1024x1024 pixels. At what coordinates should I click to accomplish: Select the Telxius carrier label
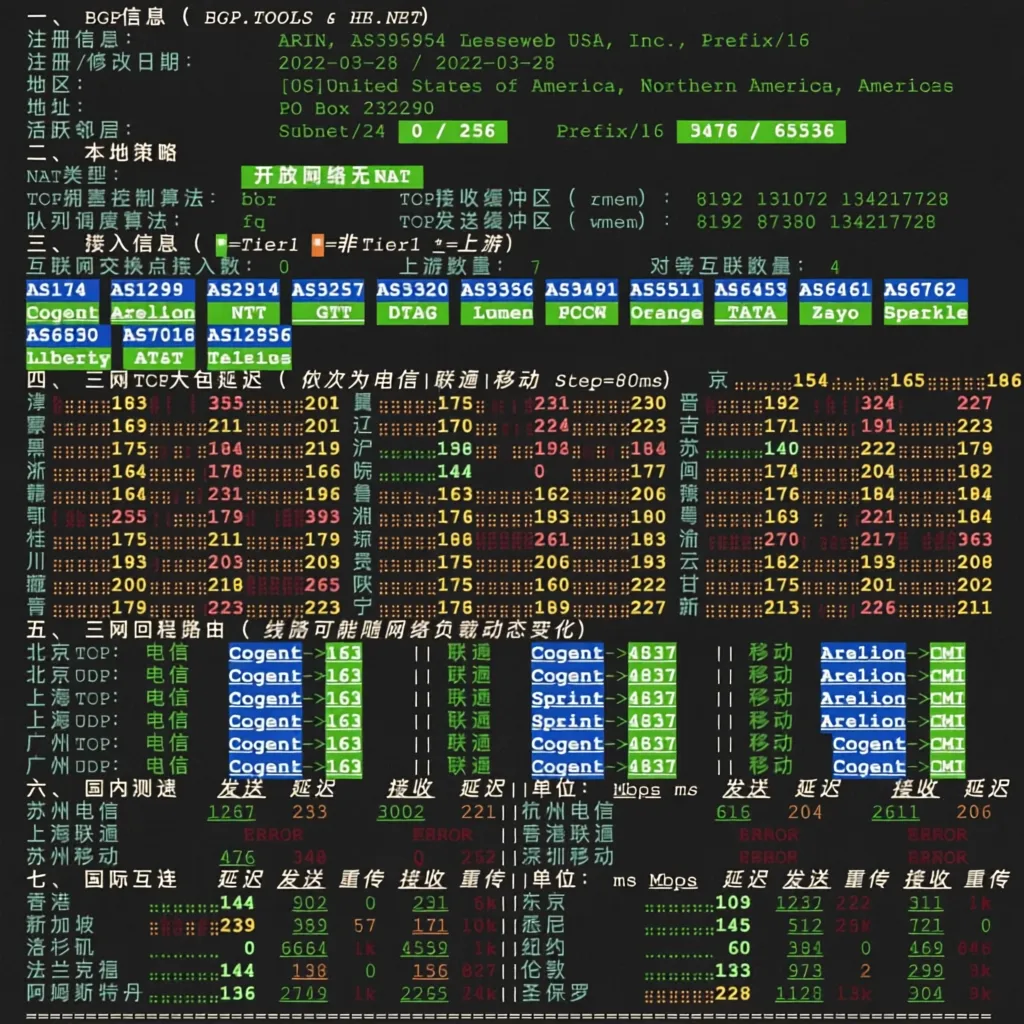[x=249, y=359]
